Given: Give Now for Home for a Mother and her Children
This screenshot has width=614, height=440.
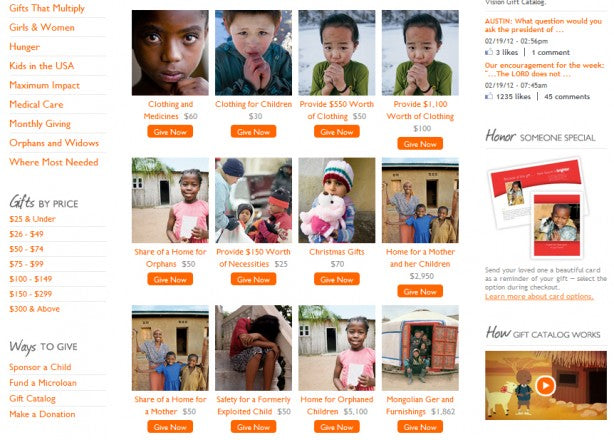Looking at the screenshot, I should click(420, 291).
